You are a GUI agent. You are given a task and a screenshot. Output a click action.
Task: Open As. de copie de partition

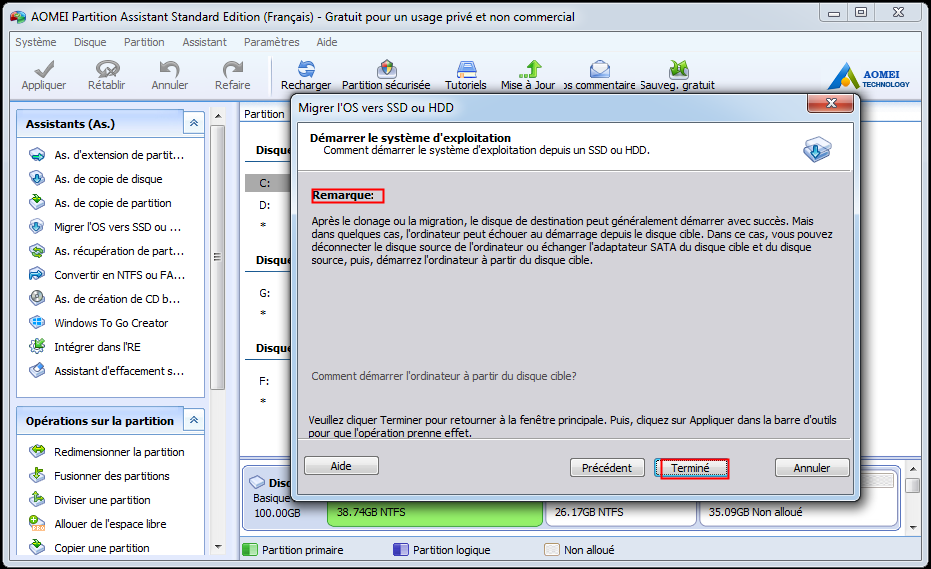(x=100, y=203)
